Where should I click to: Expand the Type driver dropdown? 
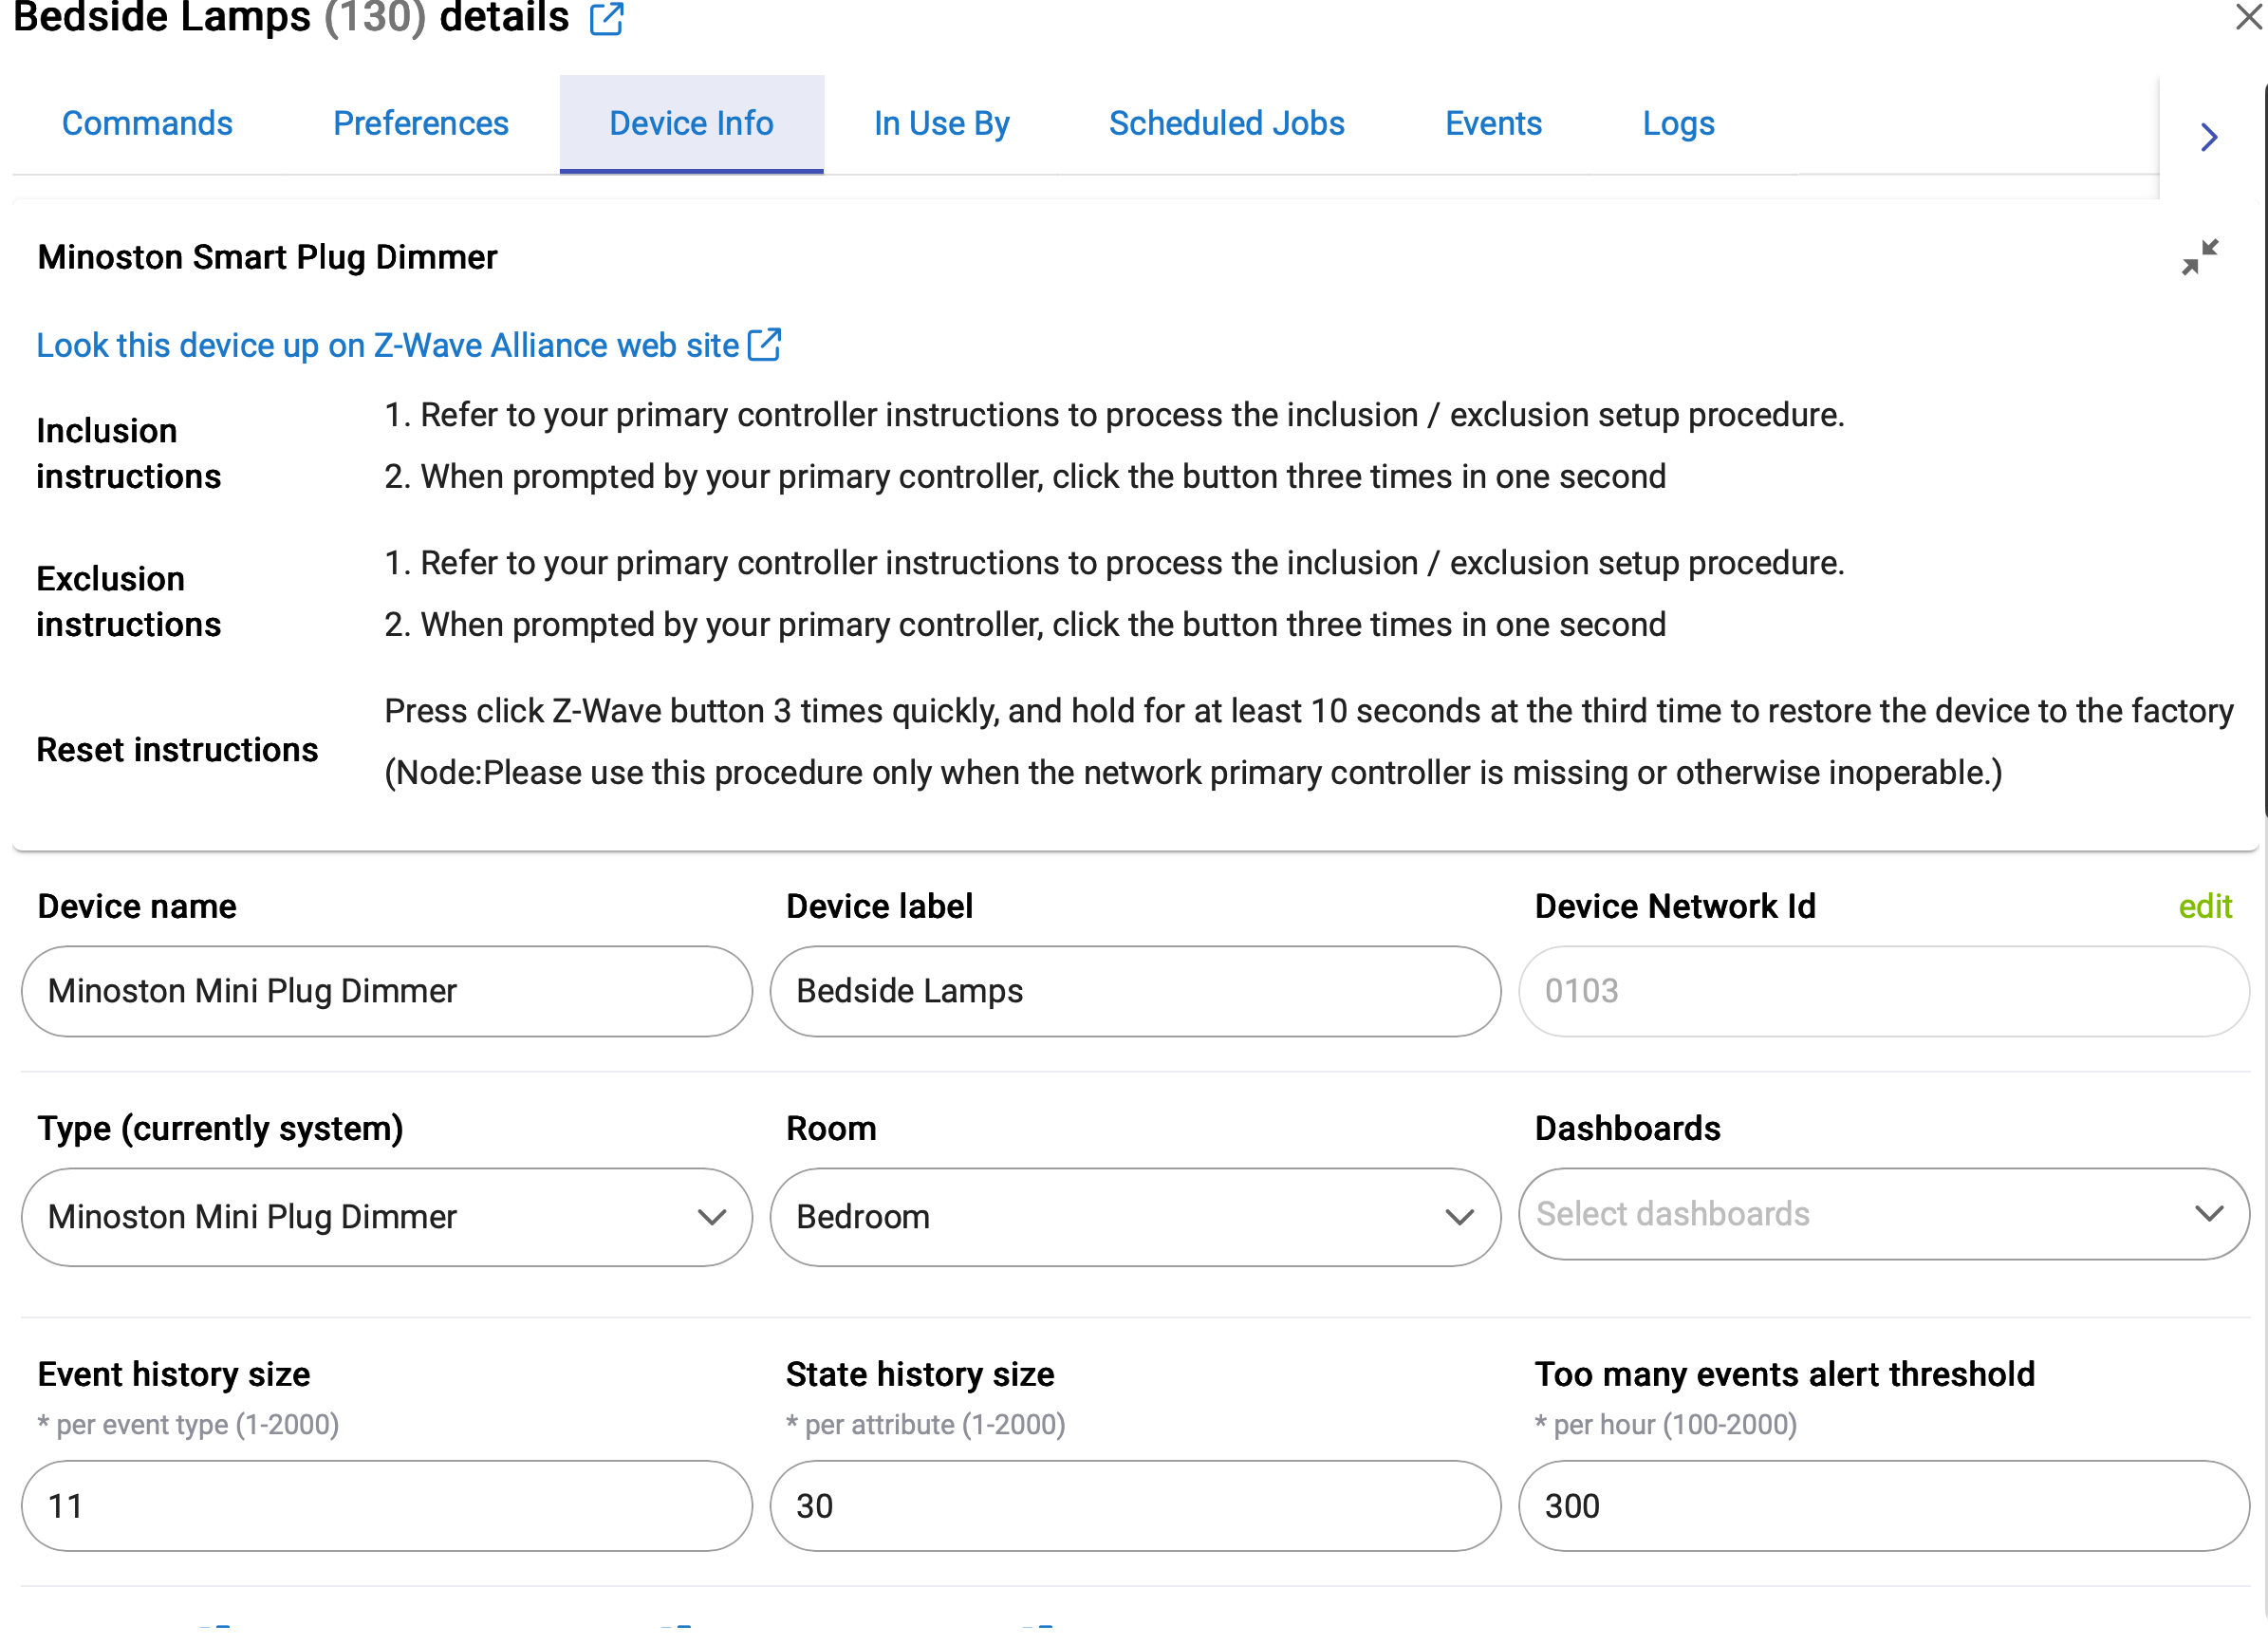[387, 1217]
